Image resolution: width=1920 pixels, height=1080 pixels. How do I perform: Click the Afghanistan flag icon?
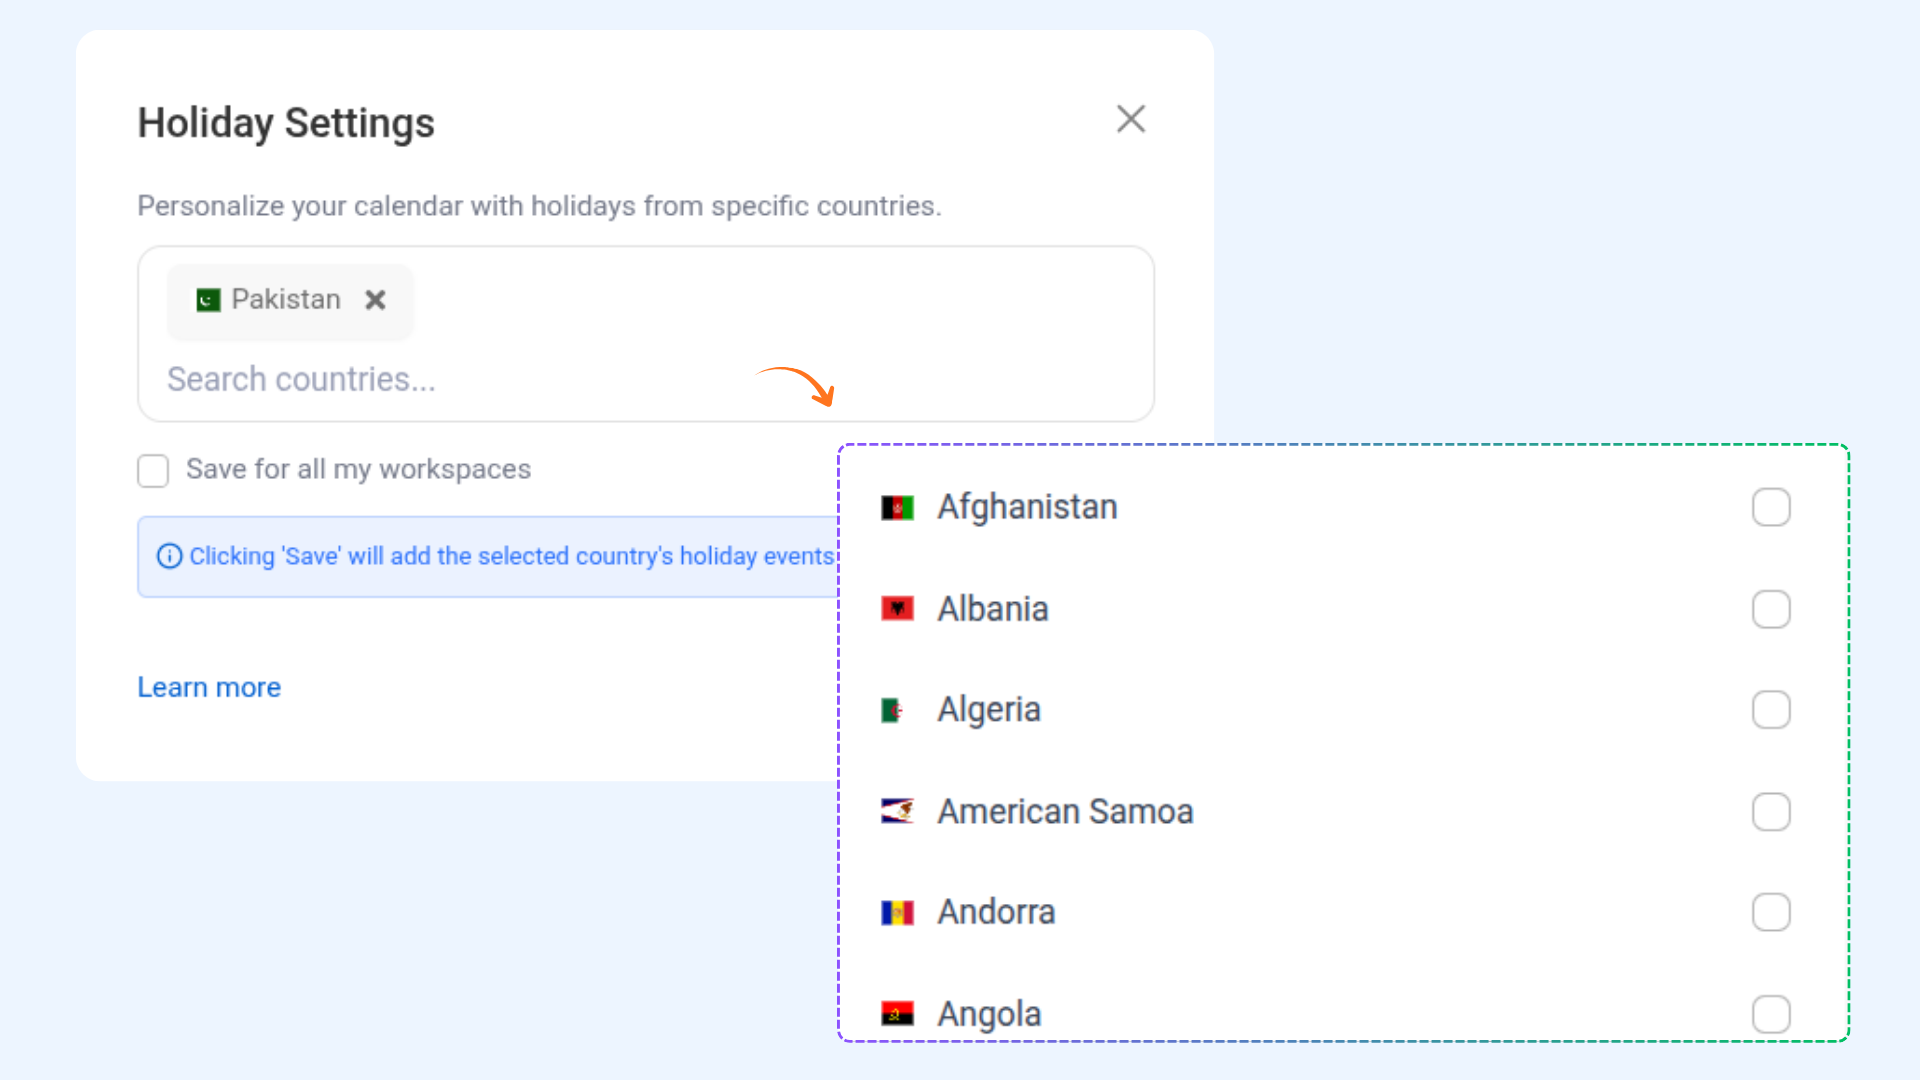[x=897, y=508]
